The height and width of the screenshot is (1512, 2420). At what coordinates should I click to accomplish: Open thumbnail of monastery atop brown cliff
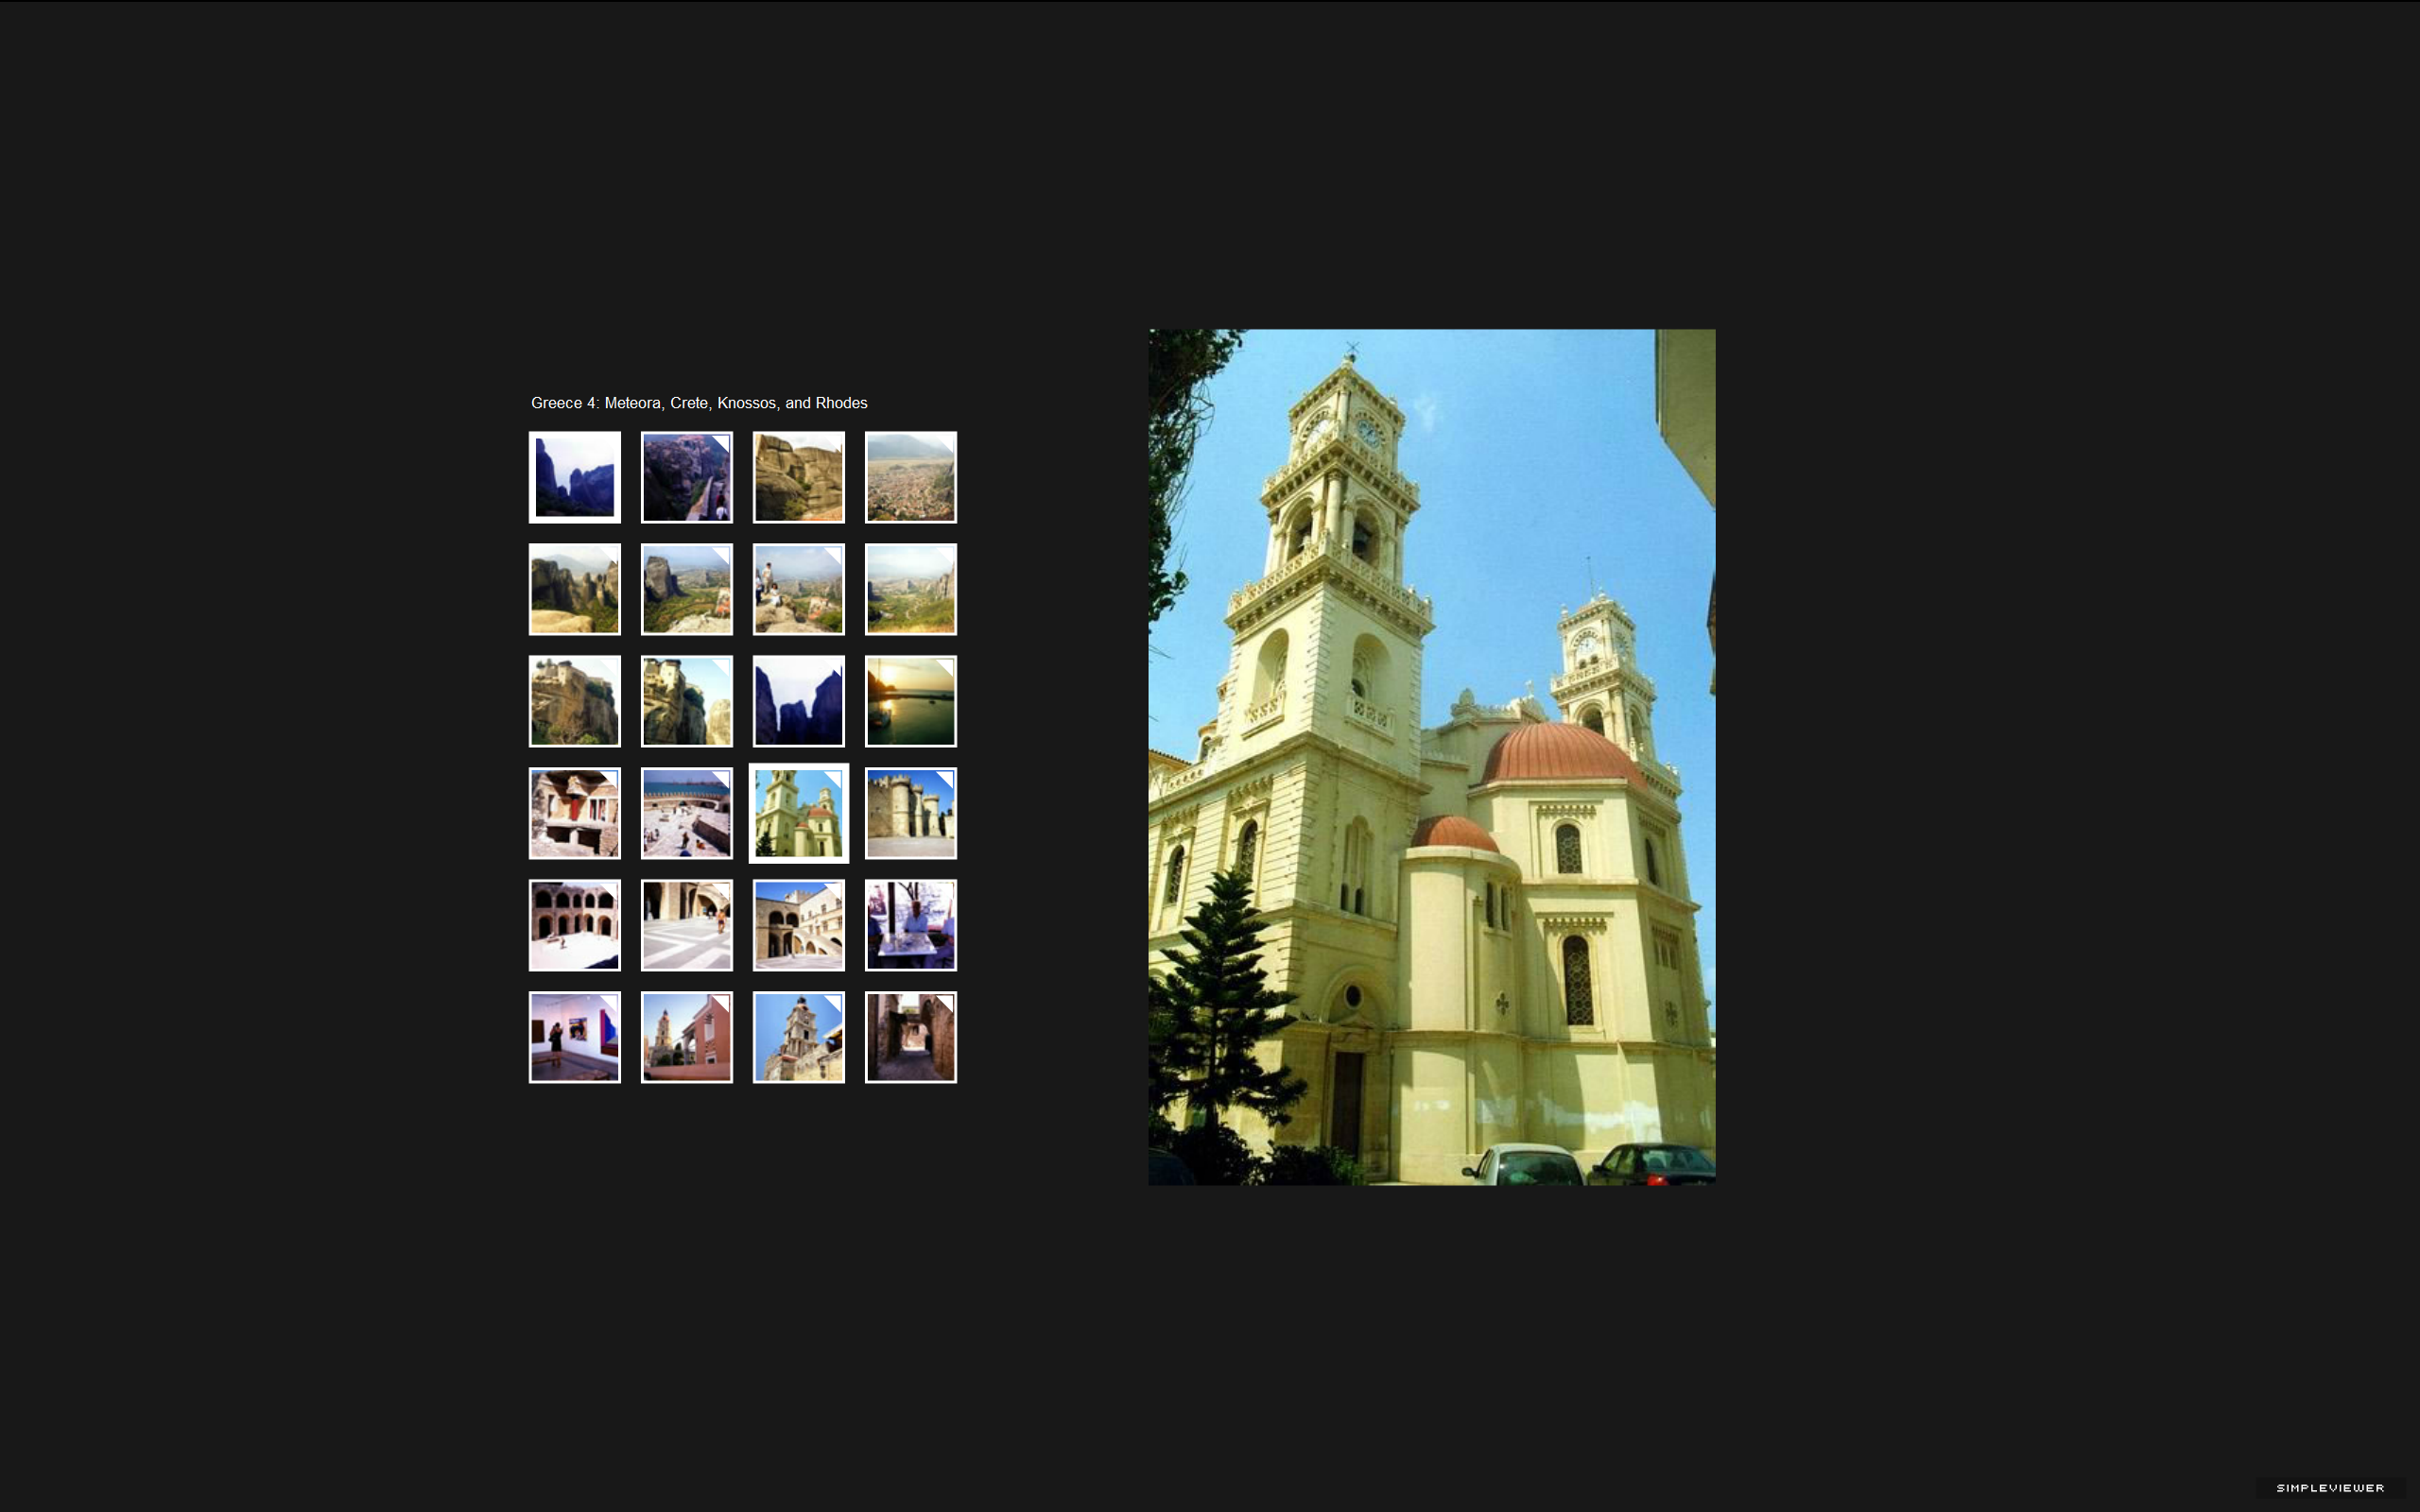(575, 701)
